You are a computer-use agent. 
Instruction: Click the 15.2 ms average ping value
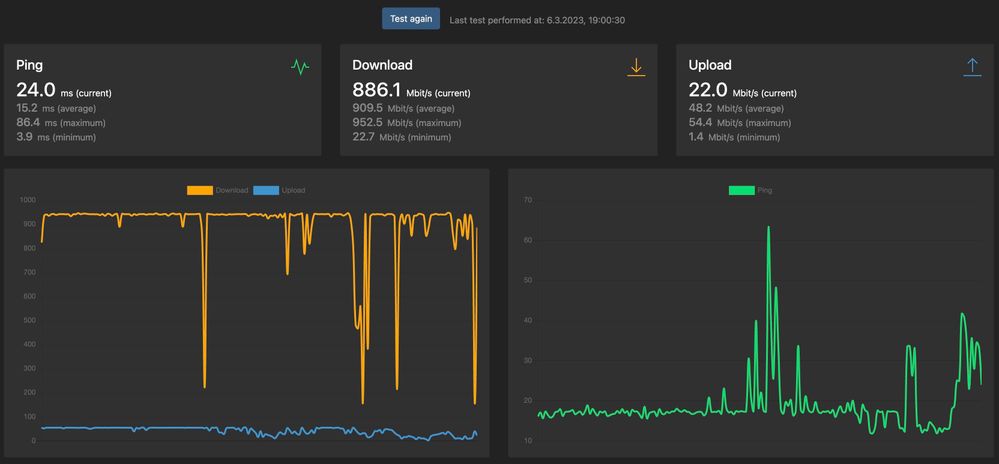click(x=56, y=109)
